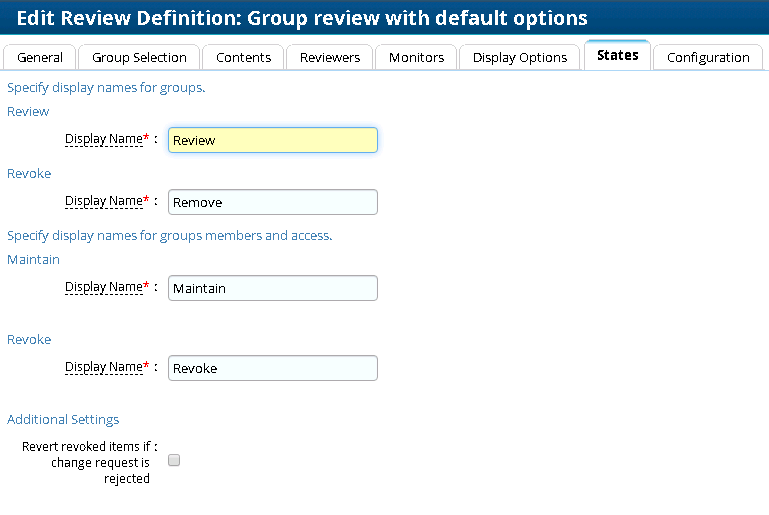
Task: Click the Display Name label beside the 'Review' field
Action: (x=104, y=140)
